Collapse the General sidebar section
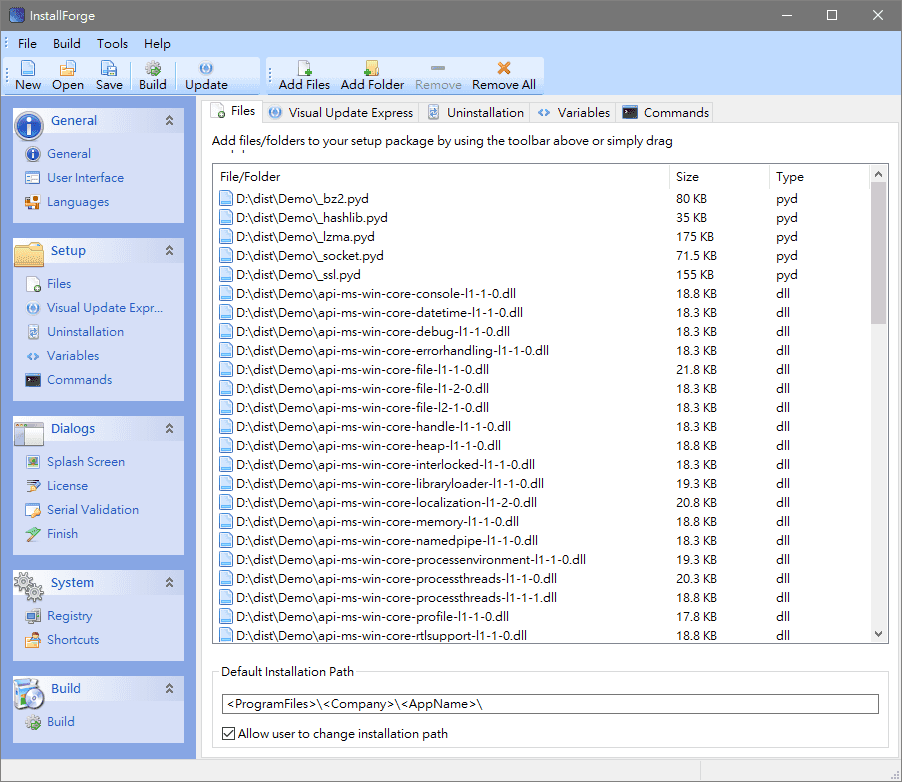Viewport: 902px width, 782px height. [x=169, y=120]
